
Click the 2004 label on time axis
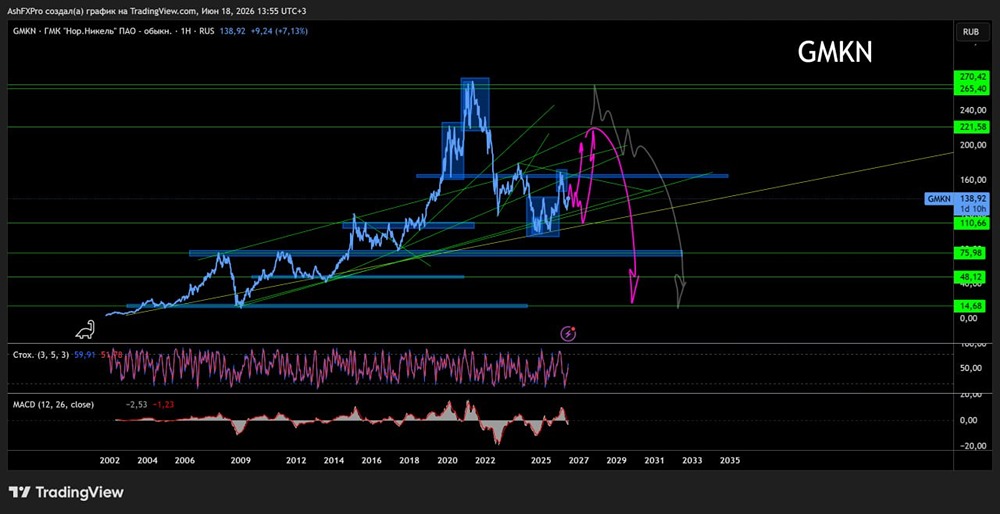click(x=147, y=460)
